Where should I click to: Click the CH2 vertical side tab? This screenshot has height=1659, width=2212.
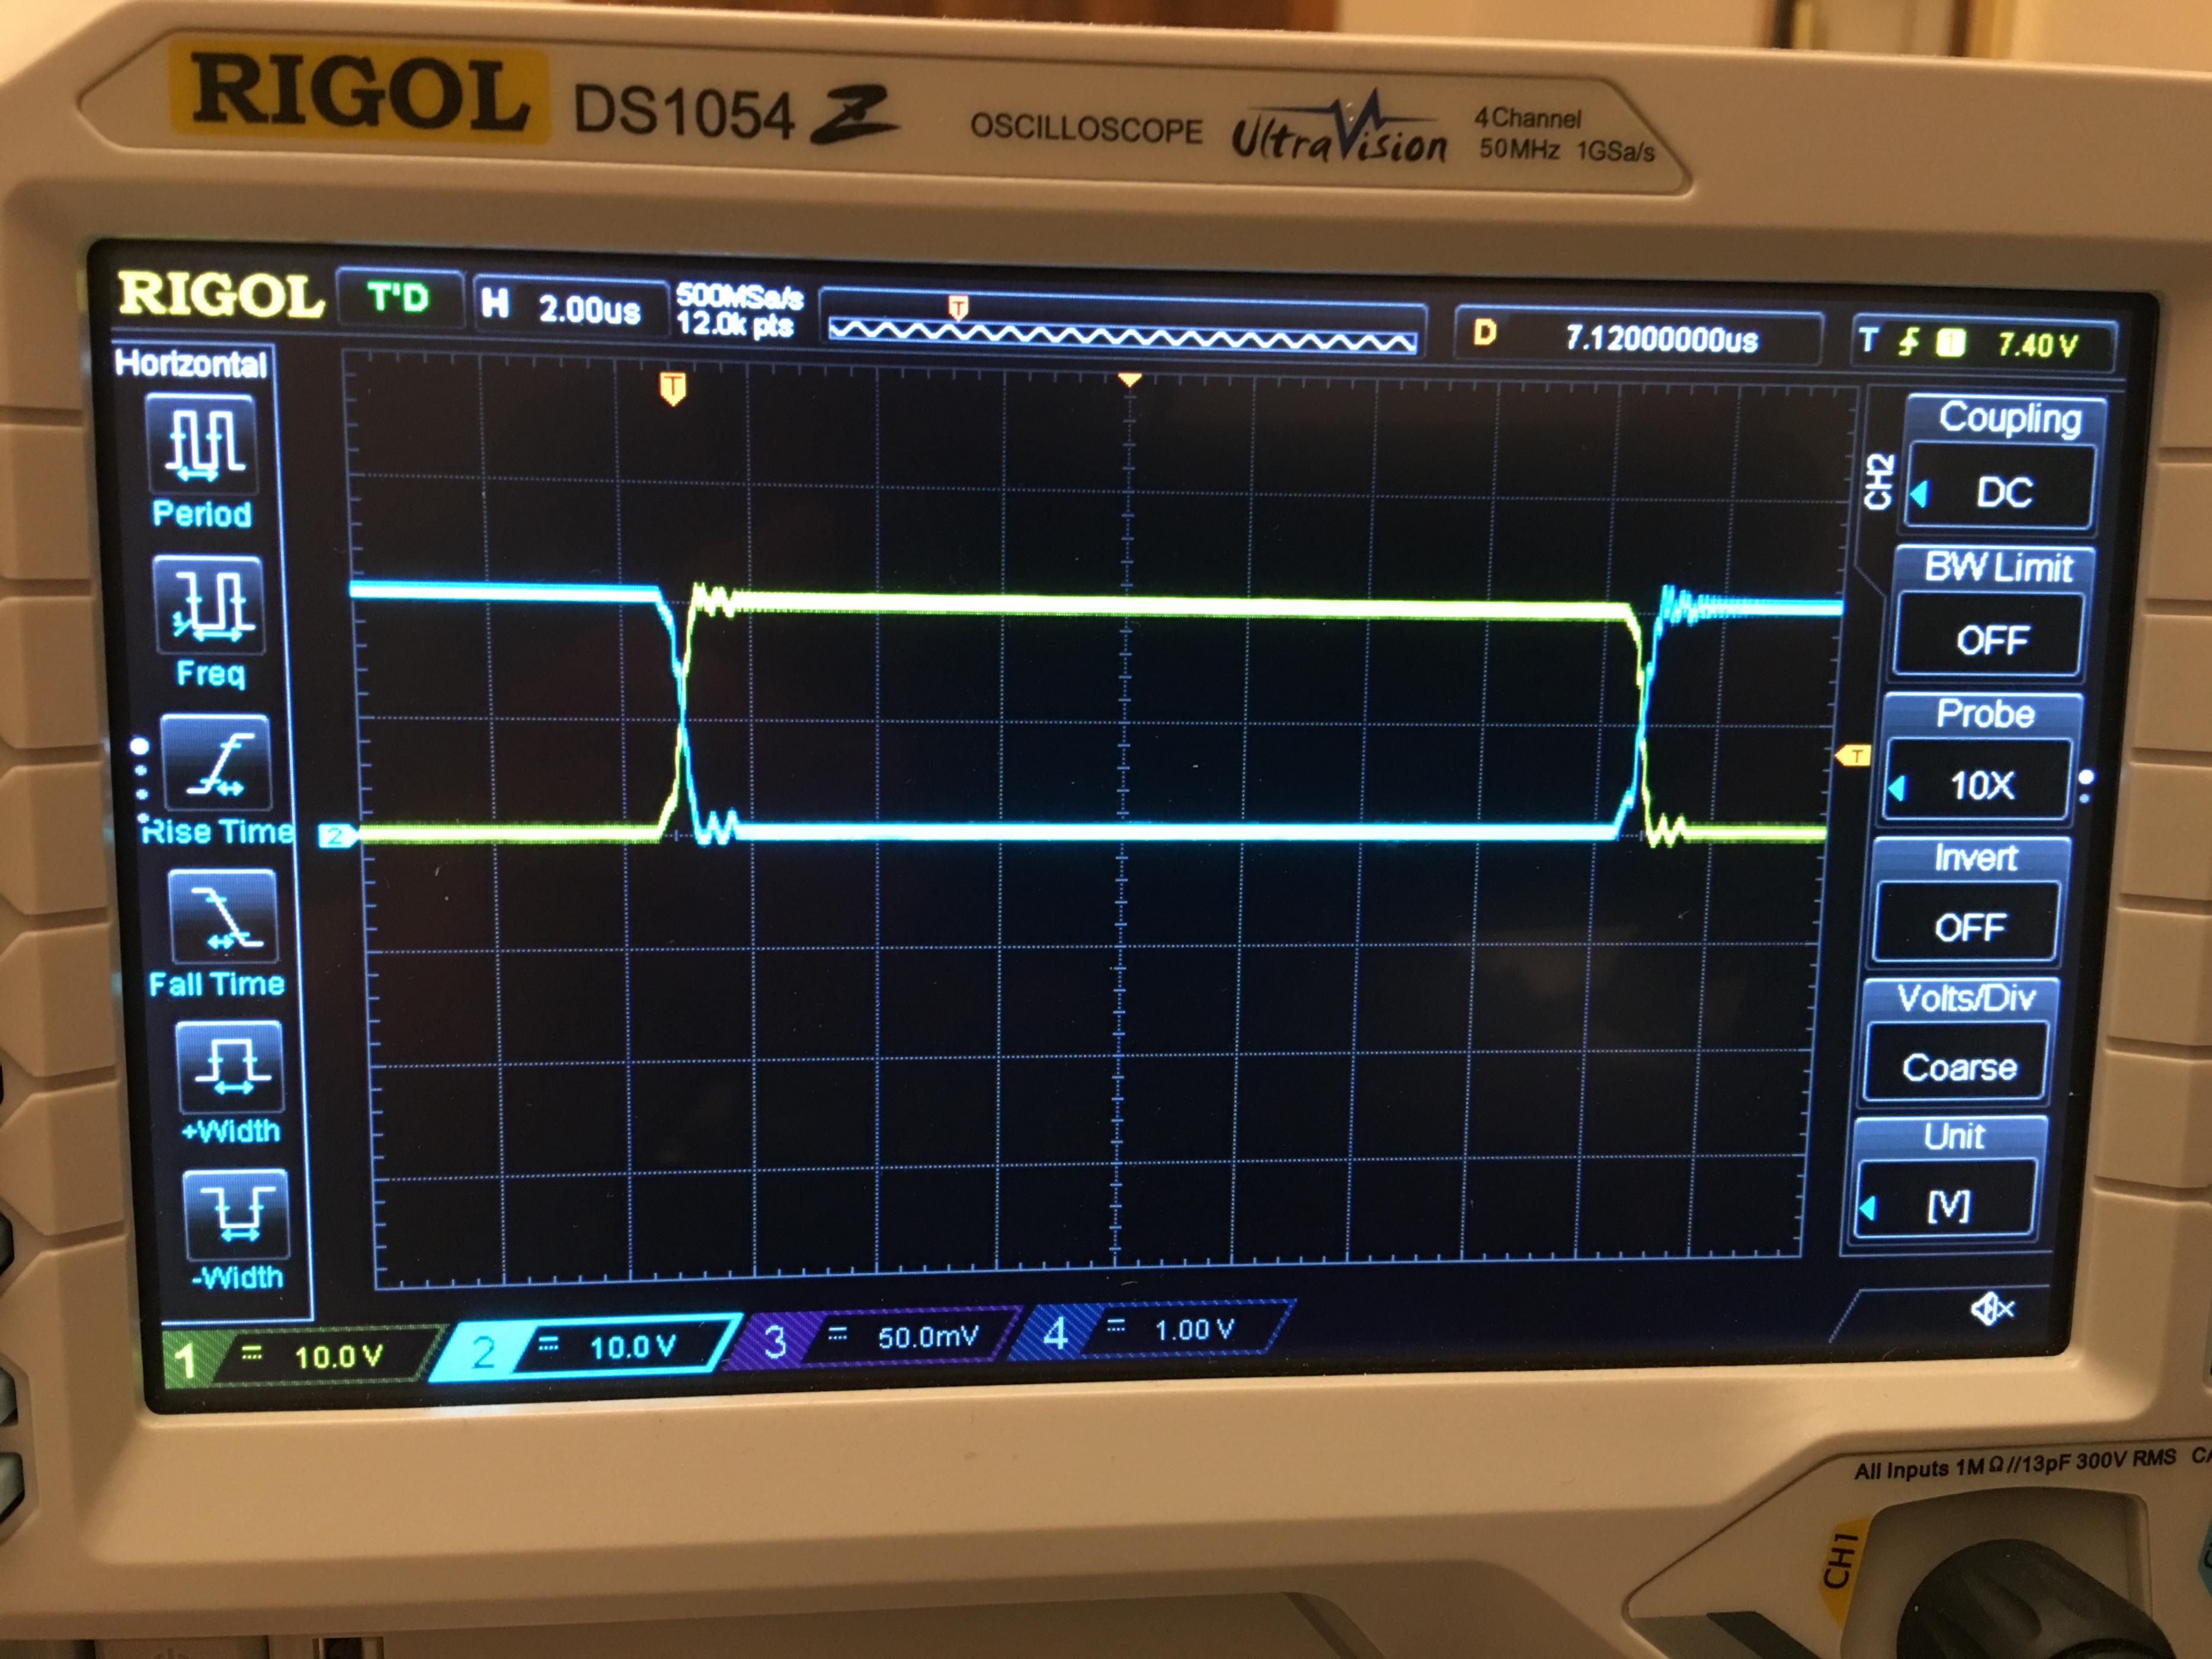(x=1879, y=481)
